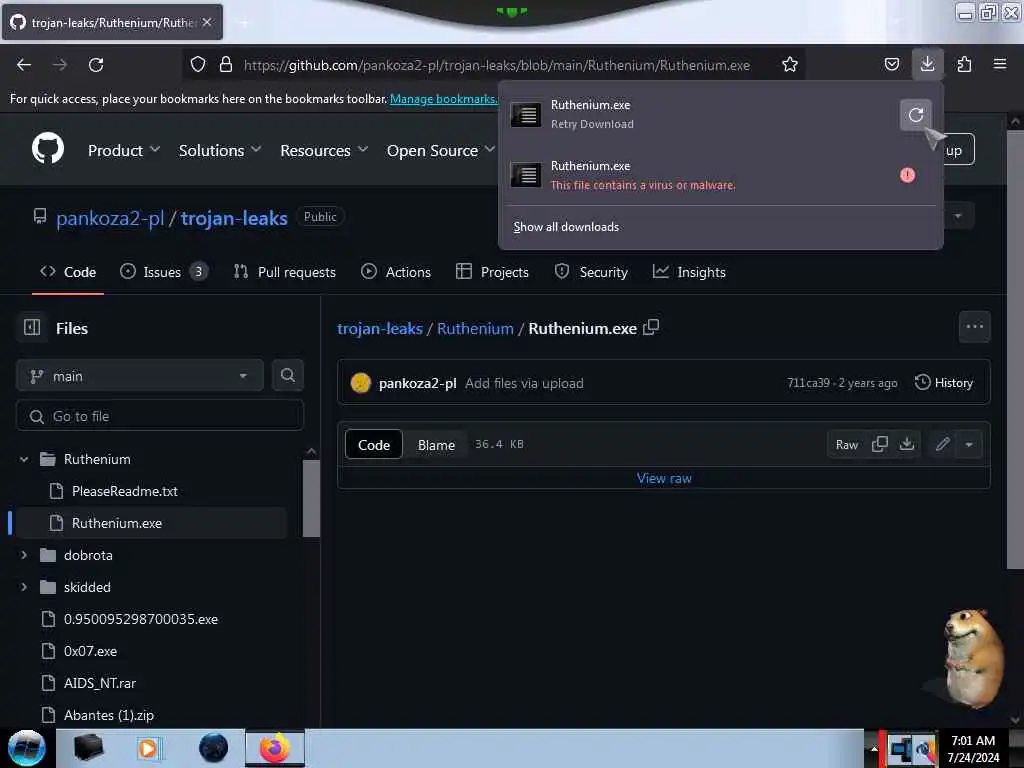Viewport: 1024px width, 768px height.
Task: Open Issues tab
Action: click(x=163, y=272)
